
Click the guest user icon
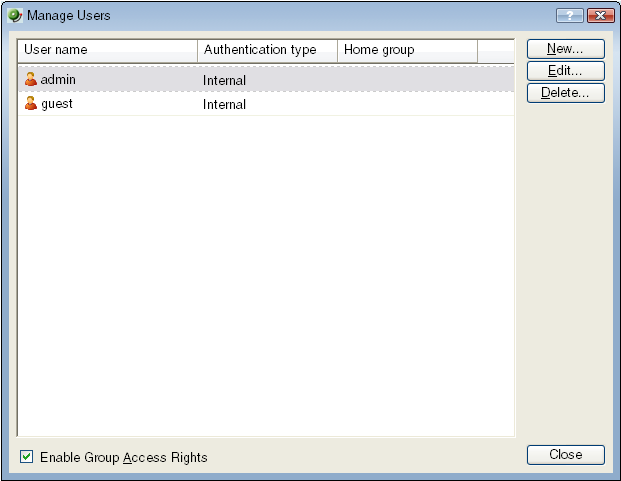30,103
